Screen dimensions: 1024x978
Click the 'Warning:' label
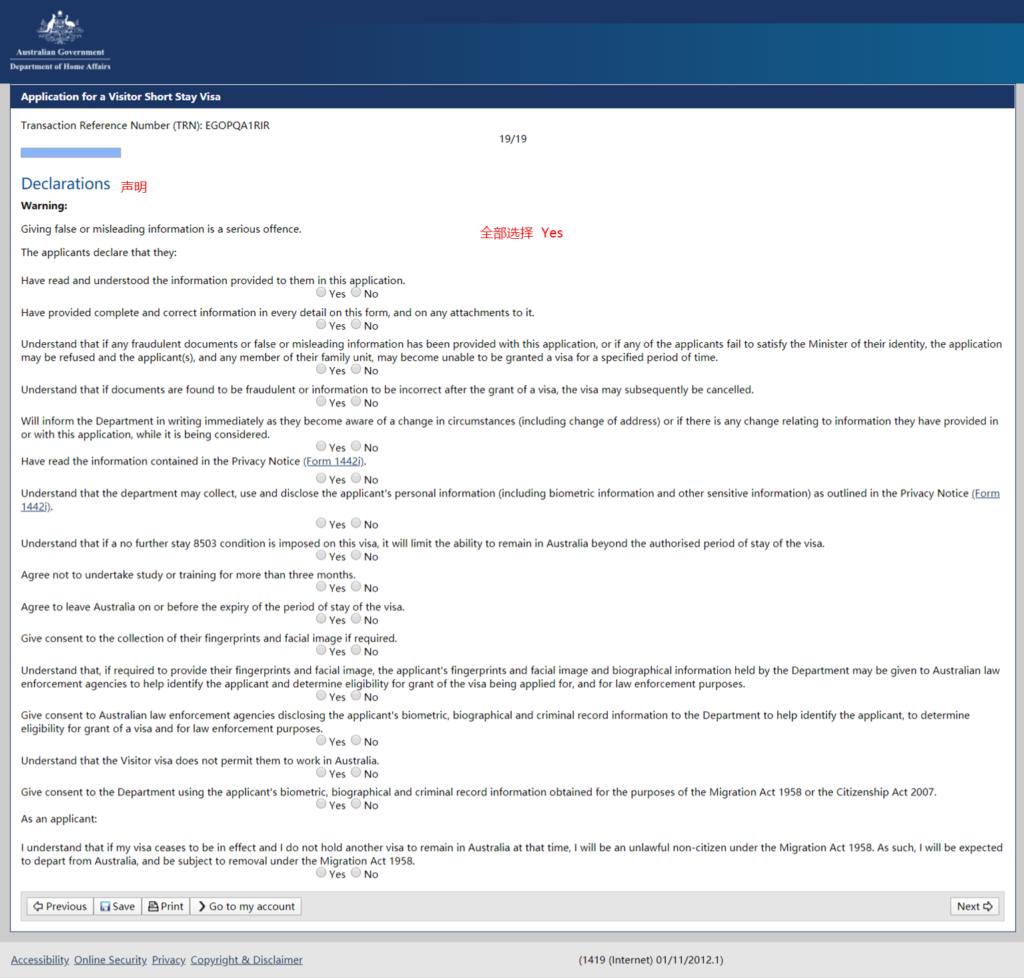(44, 206)
